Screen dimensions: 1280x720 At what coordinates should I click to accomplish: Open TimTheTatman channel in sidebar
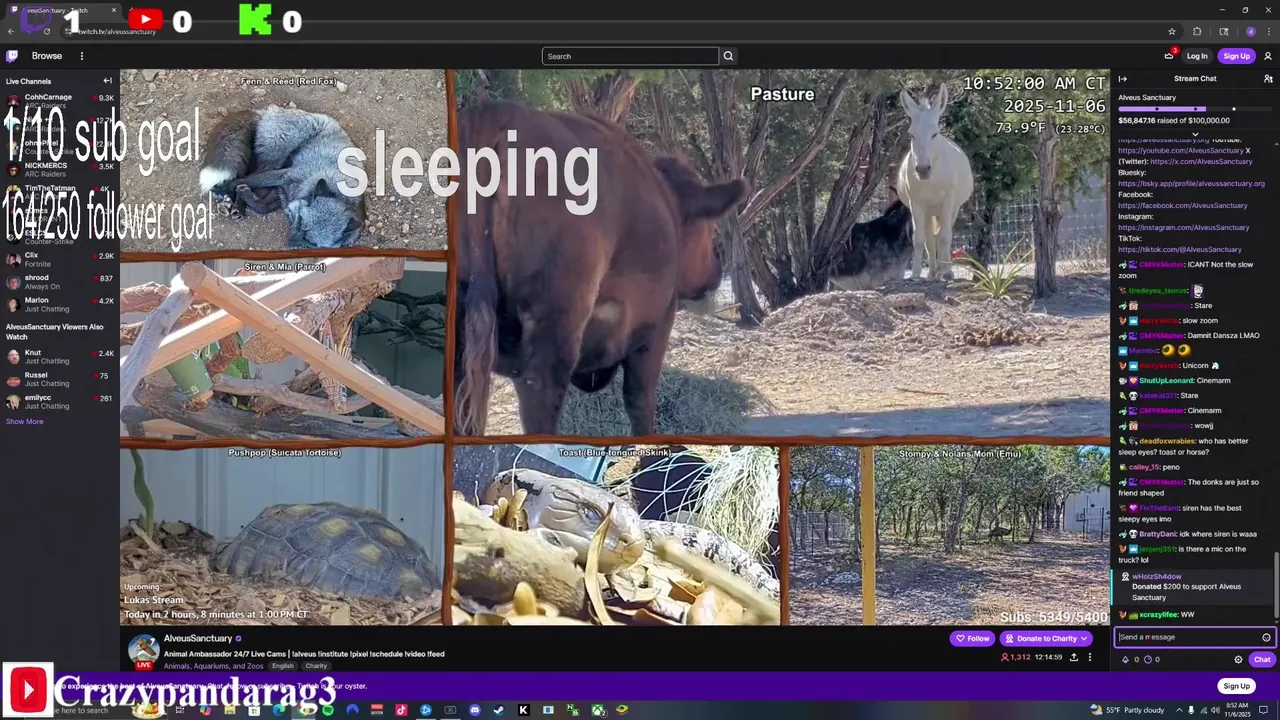59,191
